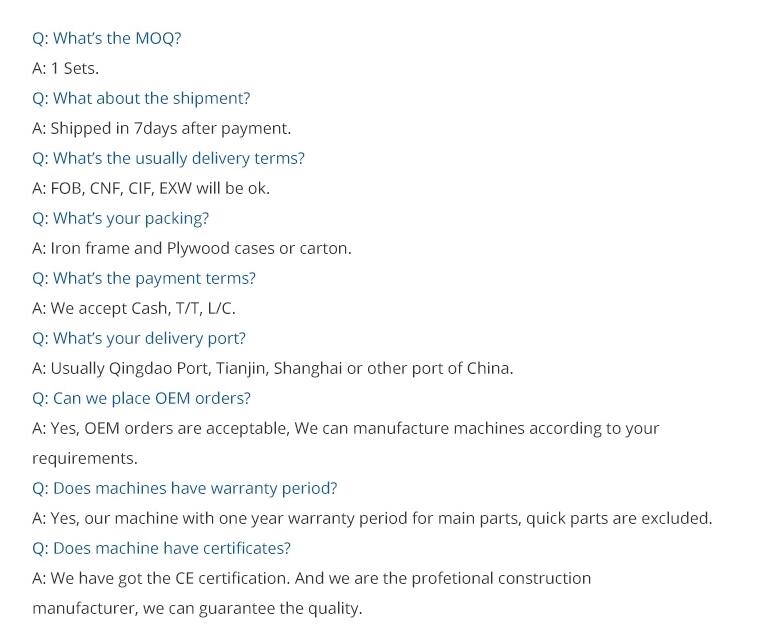Screen dimensions: 761x637
Task: Select the "What's the payment terms?" question
Action: [144, 278]
